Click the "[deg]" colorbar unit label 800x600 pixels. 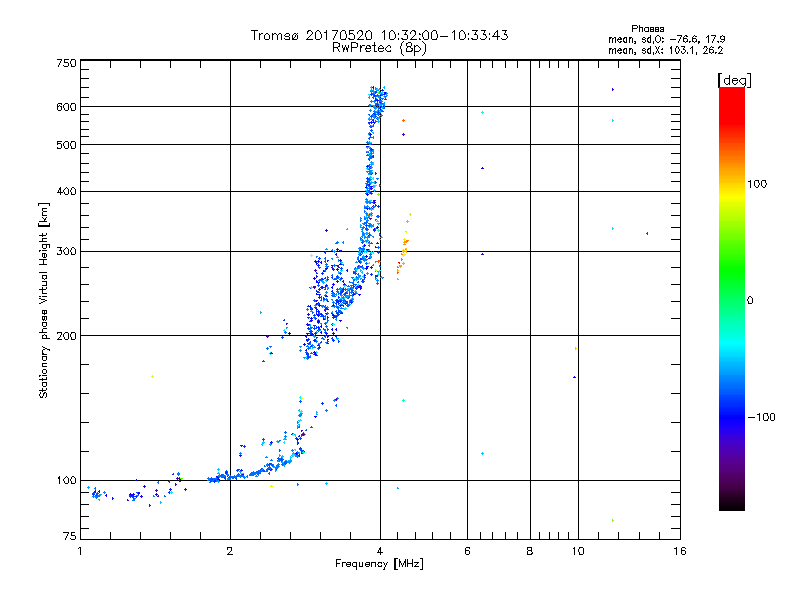734,80
